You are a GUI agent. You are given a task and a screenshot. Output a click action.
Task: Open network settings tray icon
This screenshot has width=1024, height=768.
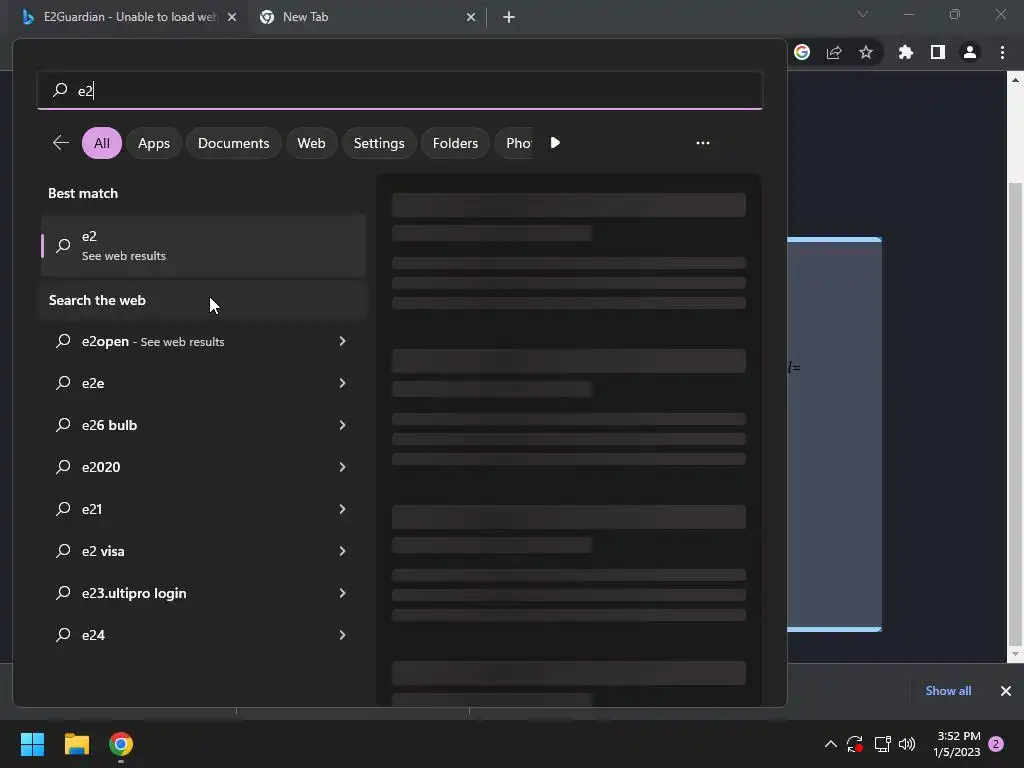coord(882,744)
